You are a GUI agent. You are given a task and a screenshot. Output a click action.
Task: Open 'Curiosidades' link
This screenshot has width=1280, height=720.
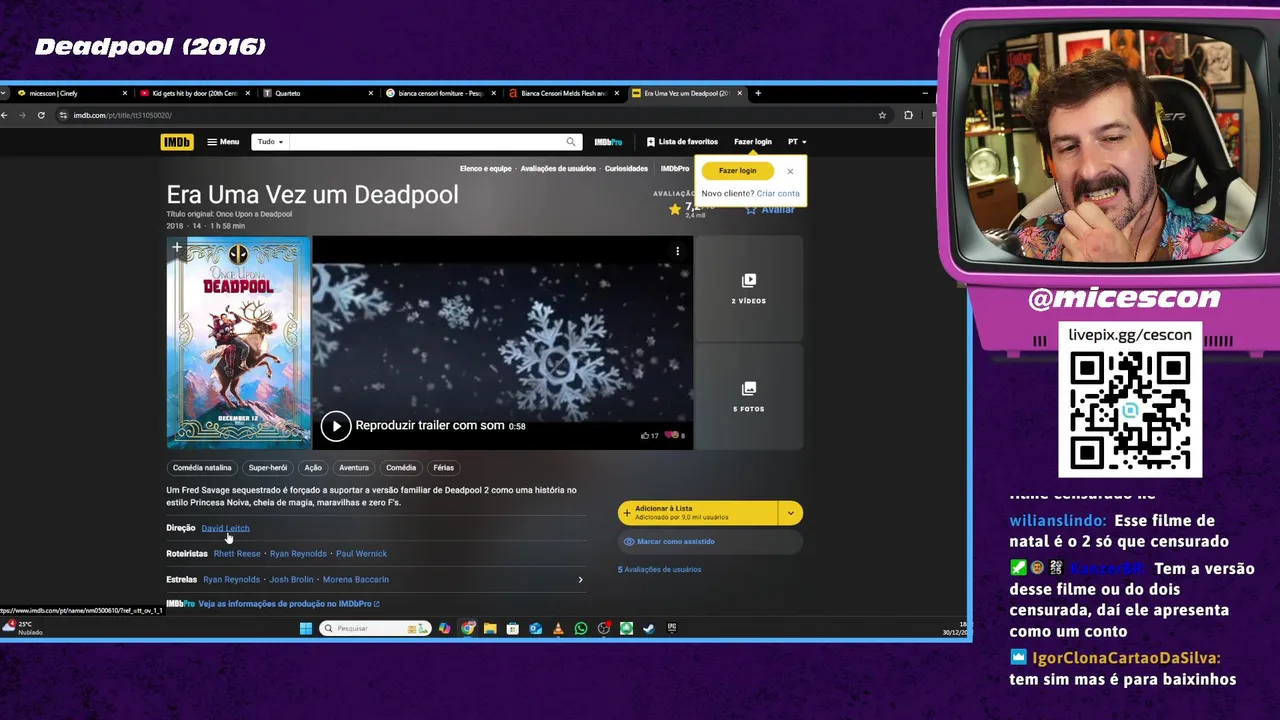pos(626,169)
